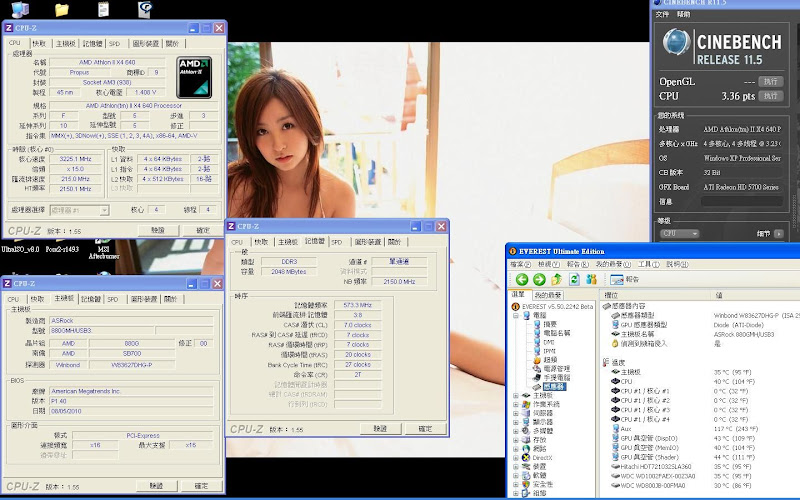Expand the Multimedia (多媒體) tree node

click(516, 431)
